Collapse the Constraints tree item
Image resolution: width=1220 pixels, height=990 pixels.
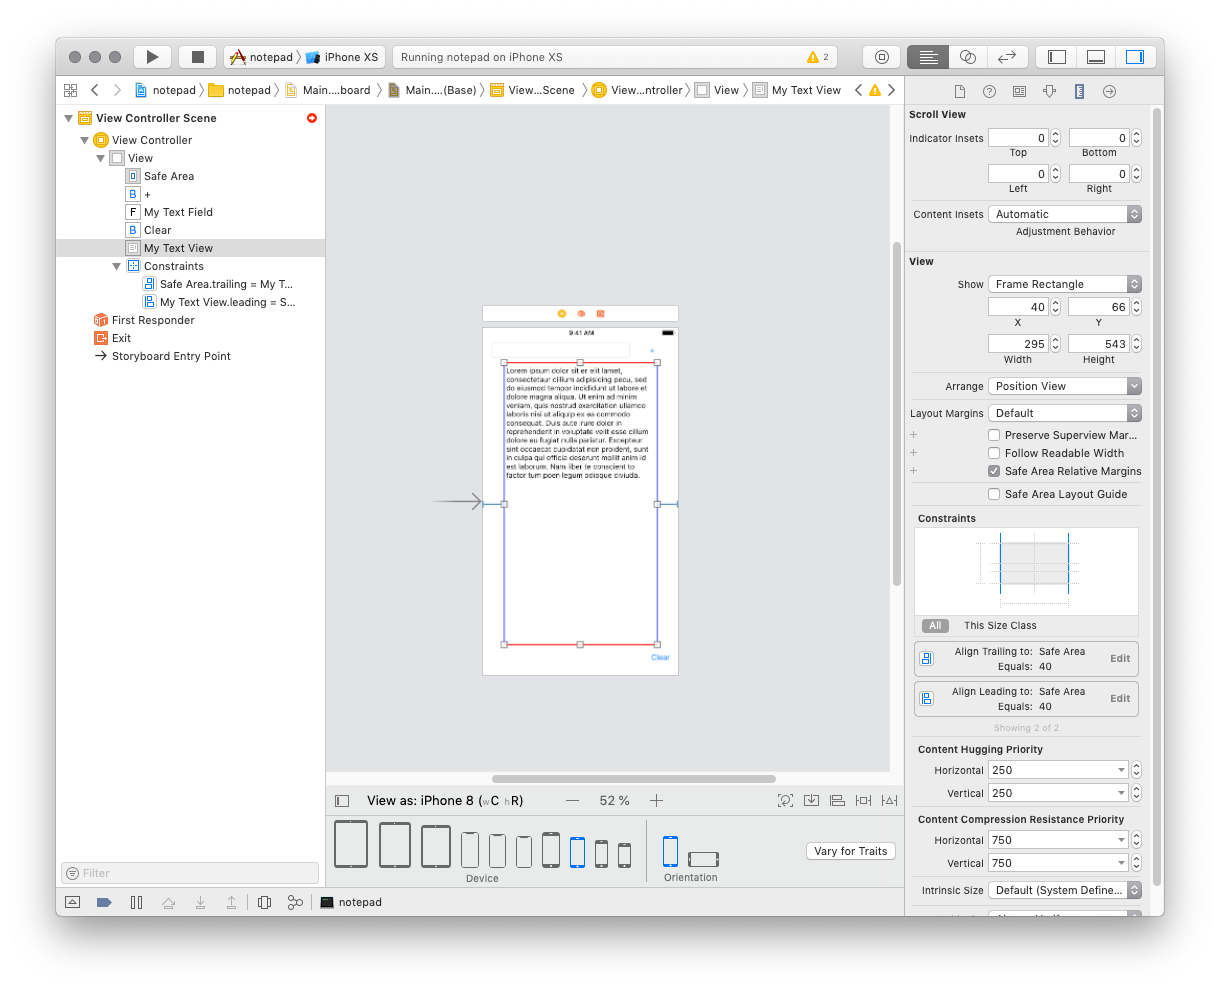pyautogui.click(x=117, y=266)
